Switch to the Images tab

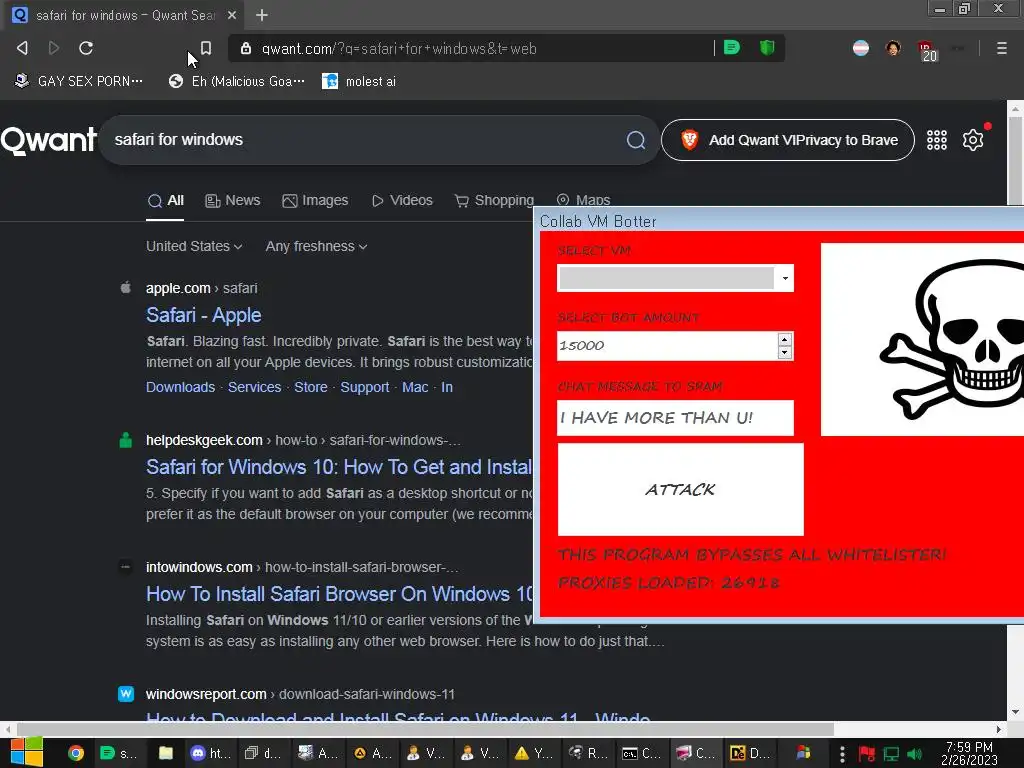point(315,200)
